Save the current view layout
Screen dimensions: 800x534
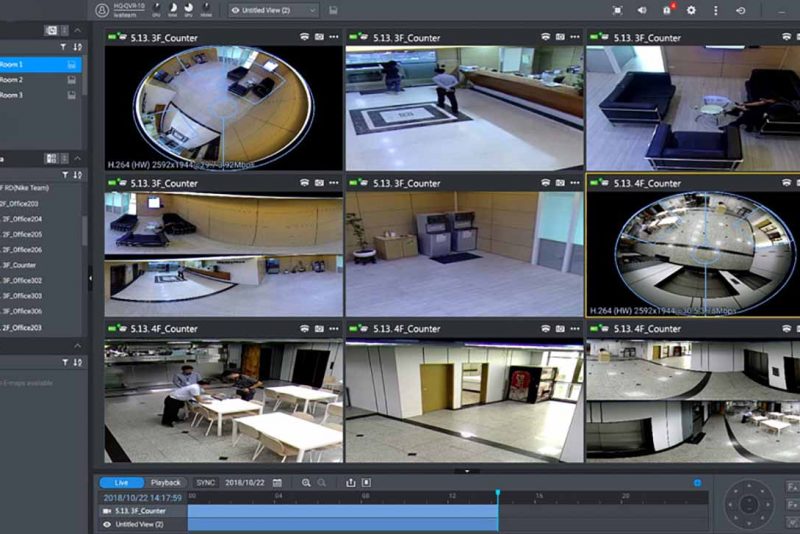(x=333, y=10)
